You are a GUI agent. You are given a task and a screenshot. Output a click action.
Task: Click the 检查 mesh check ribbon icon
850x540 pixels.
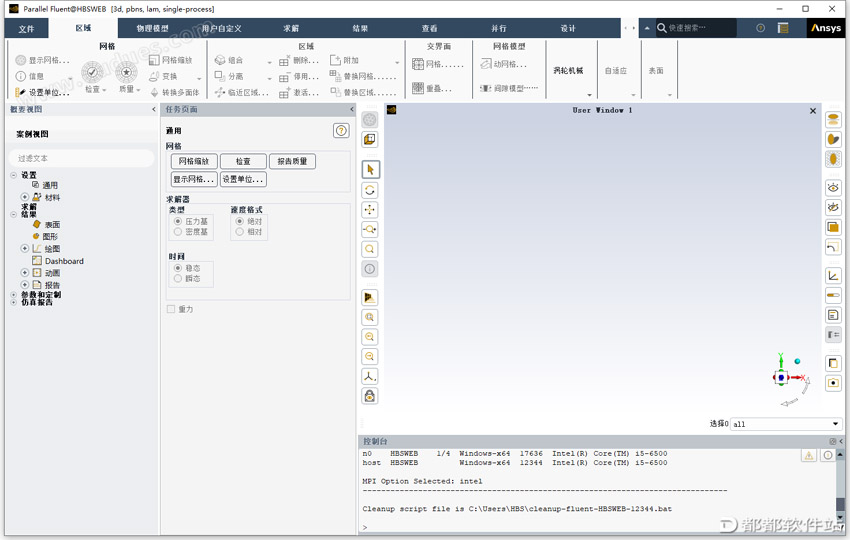click(x=92, y=72)
